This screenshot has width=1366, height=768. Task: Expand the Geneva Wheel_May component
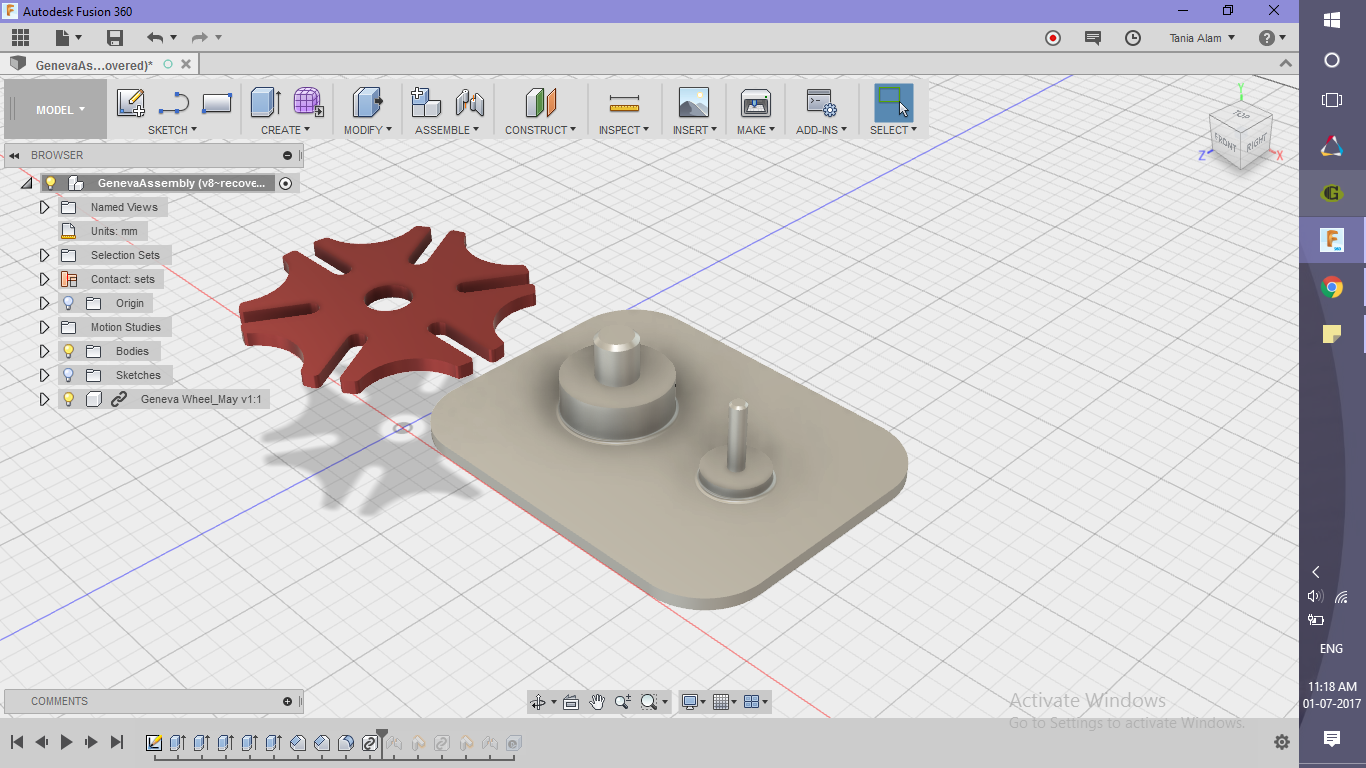[44, 399]
